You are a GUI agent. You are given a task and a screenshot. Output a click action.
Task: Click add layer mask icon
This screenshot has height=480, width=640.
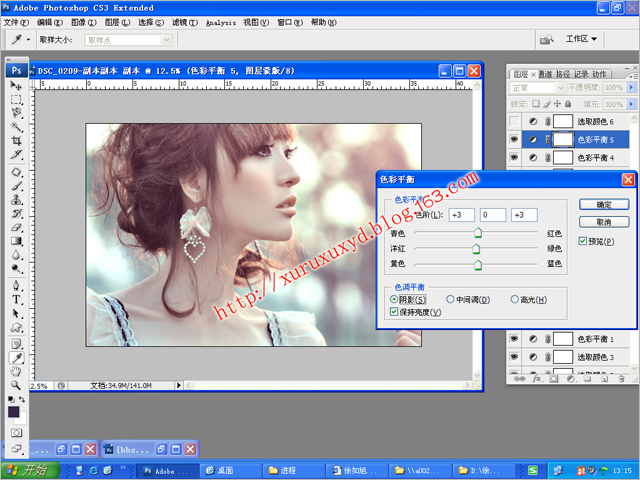(553, 379)
